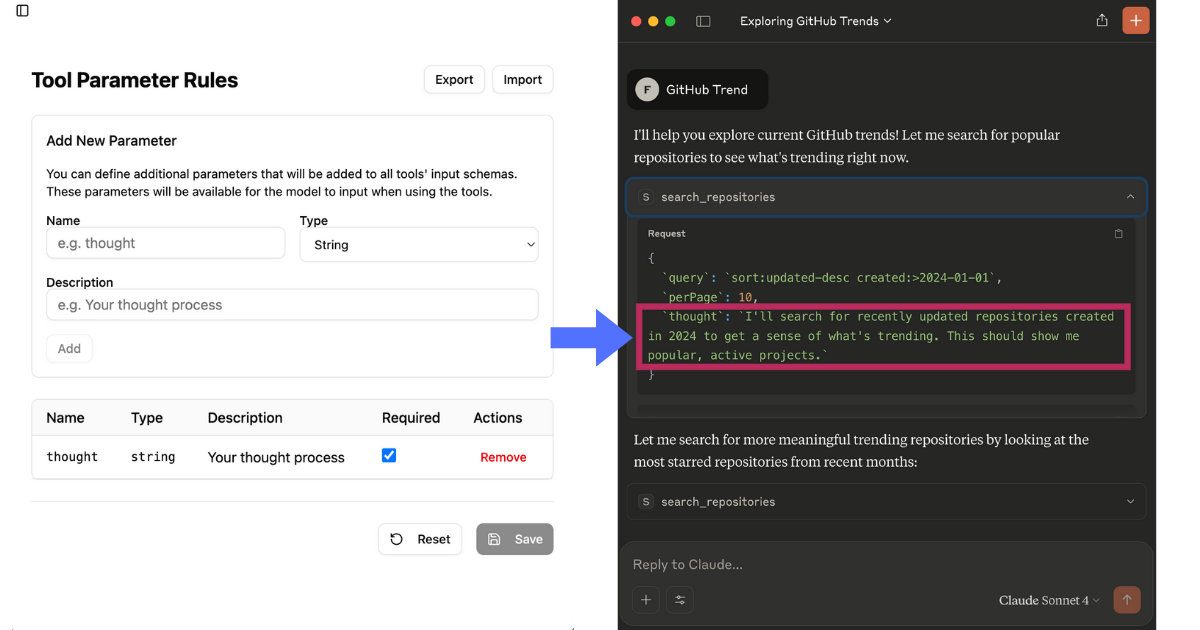Focus the Name input field
The width and height of the screenshot is (1200, 630).
[166, 243]
